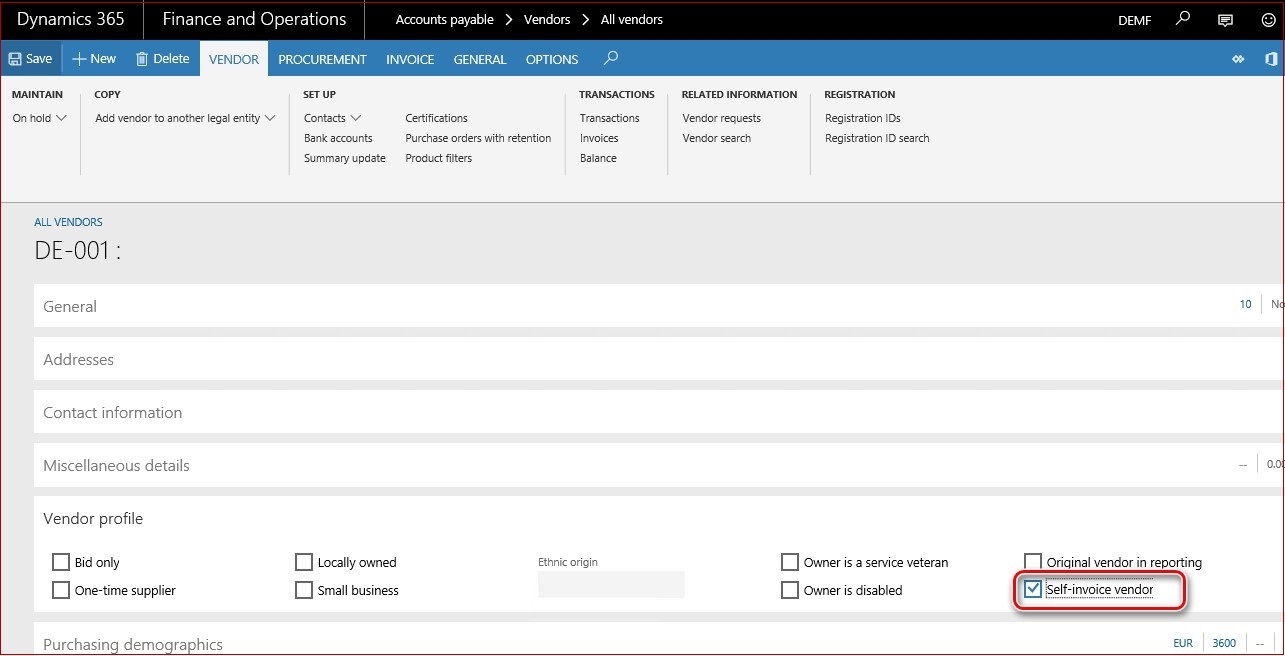Click the ALL VENDORS link
Image resolution: width=1285 pixels, height=656 pixels.
coord(68,222)
